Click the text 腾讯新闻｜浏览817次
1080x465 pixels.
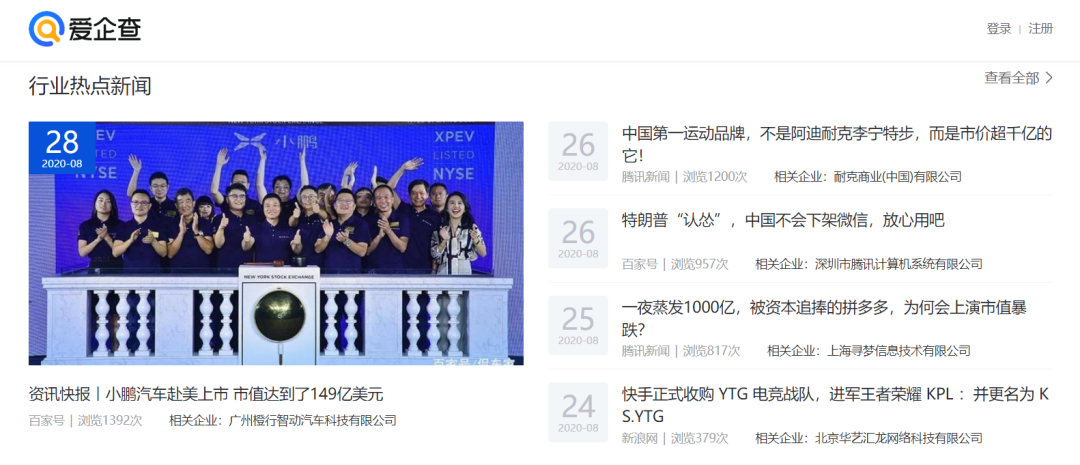[681, 351]
